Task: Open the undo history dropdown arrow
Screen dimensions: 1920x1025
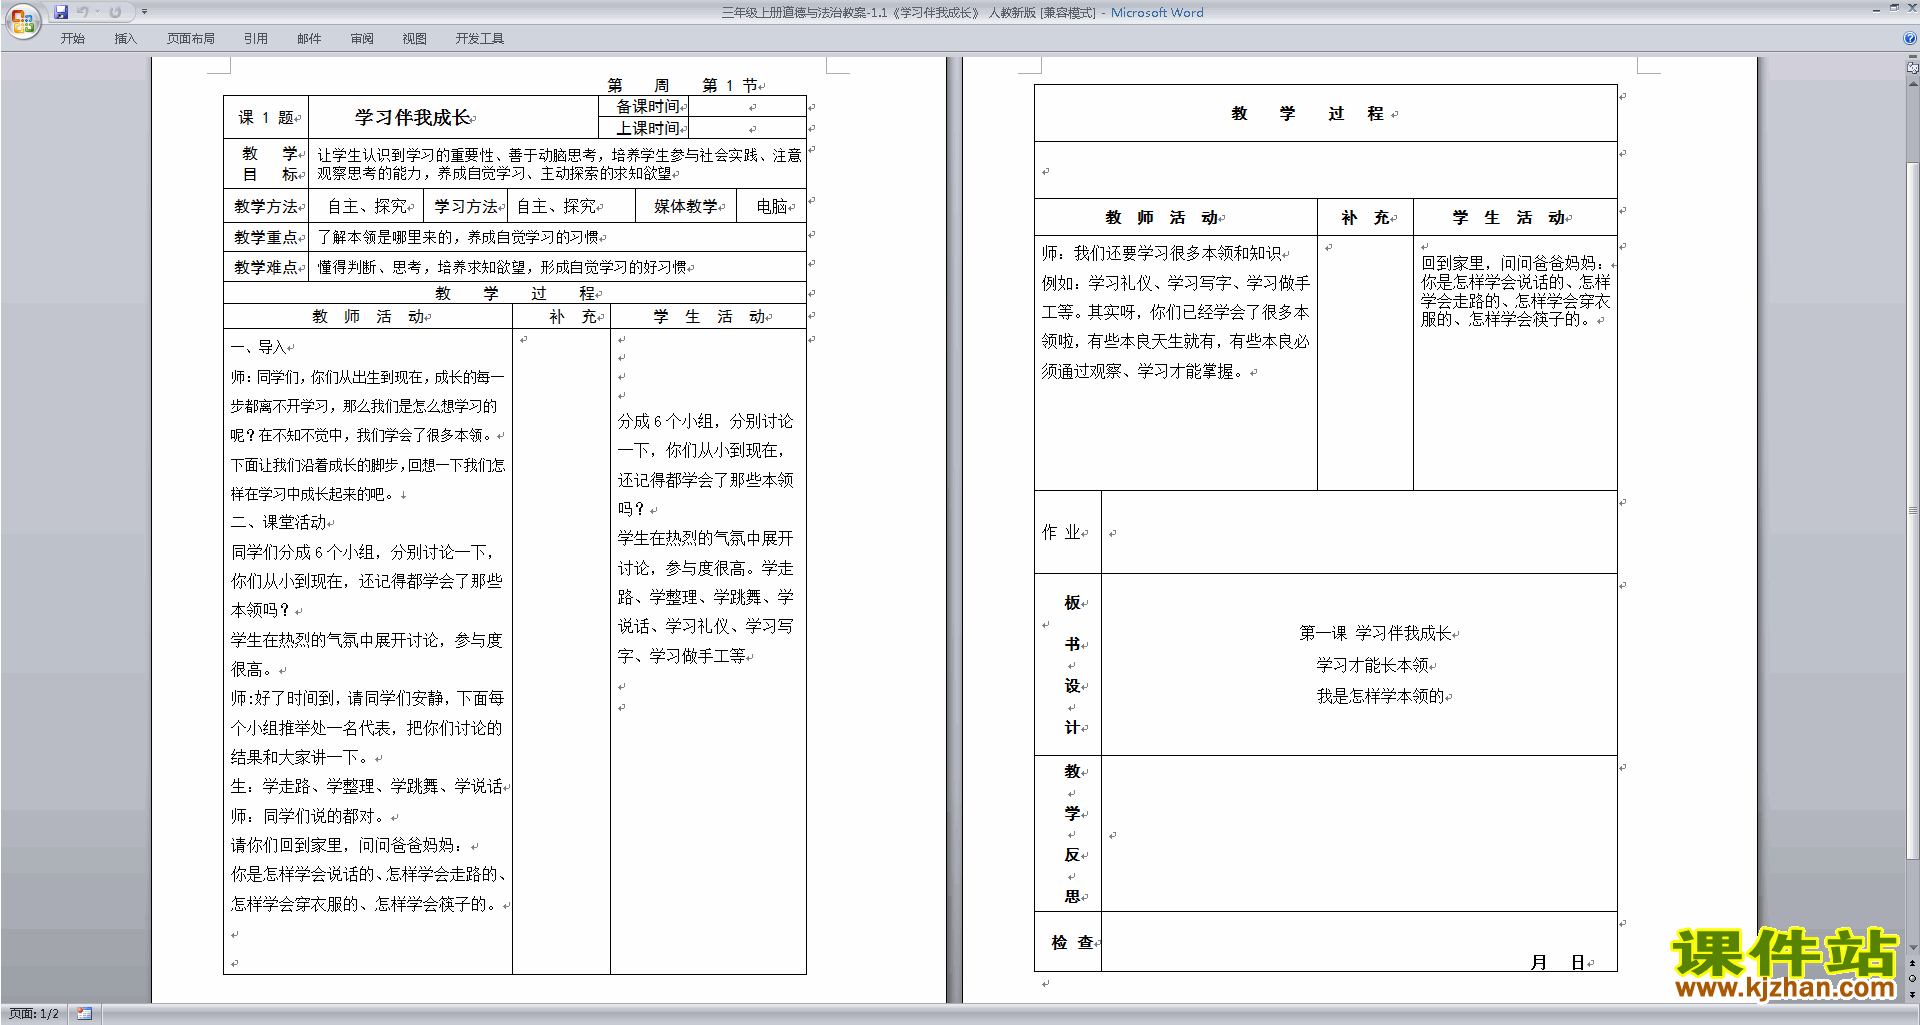Action: pyautogui.click(x=98, y=12)
